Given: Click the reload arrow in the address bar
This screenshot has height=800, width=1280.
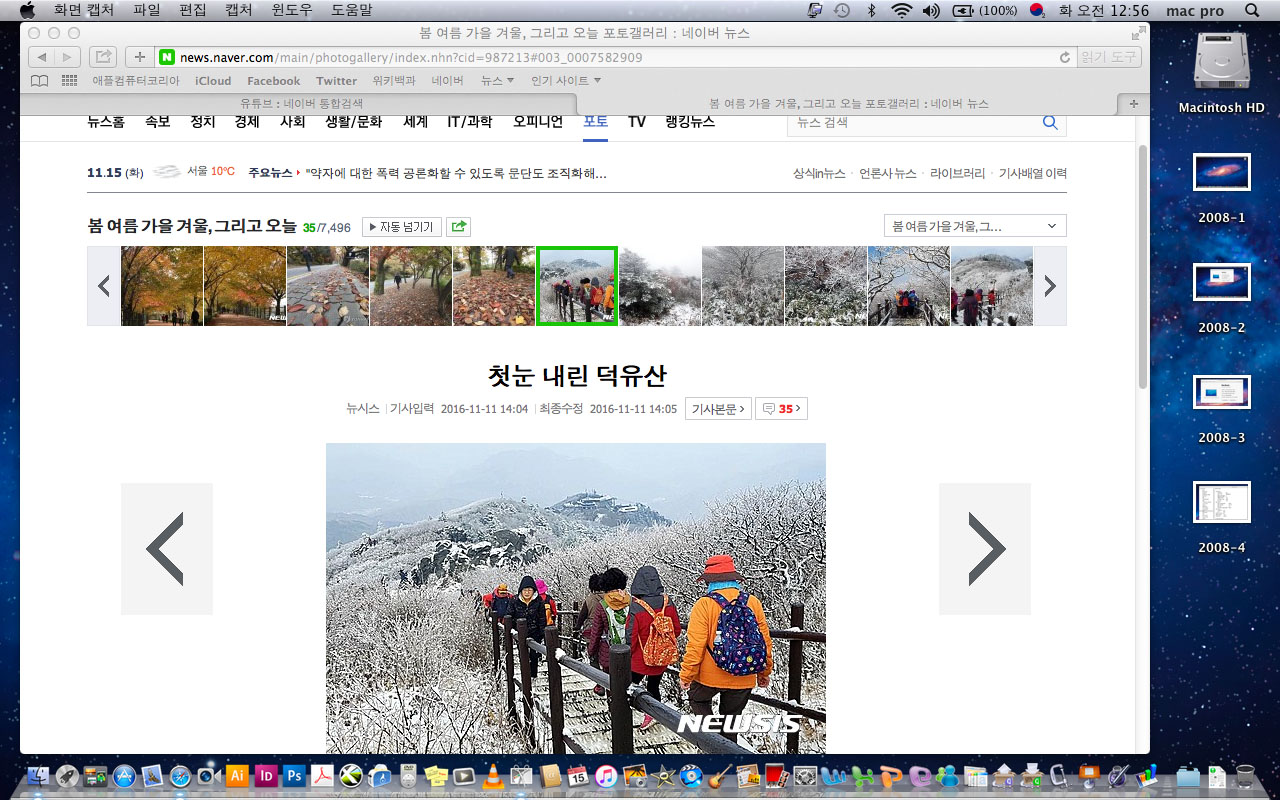Looking at the screenshot, I should (x=1064, y=57).
